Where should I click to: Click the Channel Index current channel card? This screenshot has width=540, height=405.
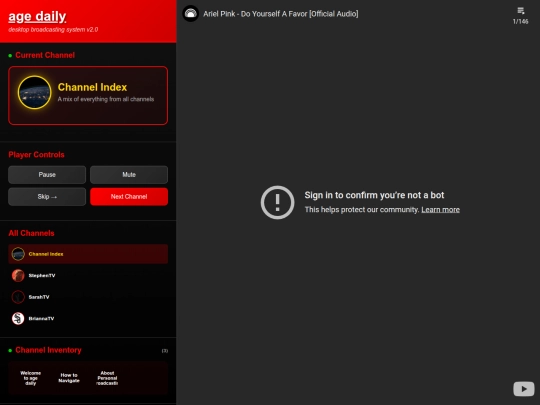coord(88,95)
